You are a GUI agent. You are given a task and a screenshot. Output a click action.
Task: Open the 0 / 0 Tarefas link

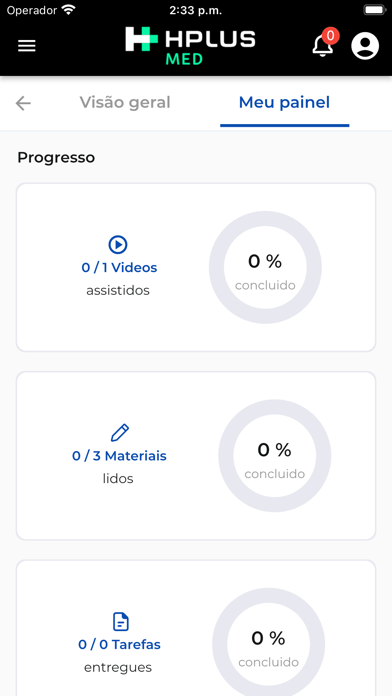[119, 644]
